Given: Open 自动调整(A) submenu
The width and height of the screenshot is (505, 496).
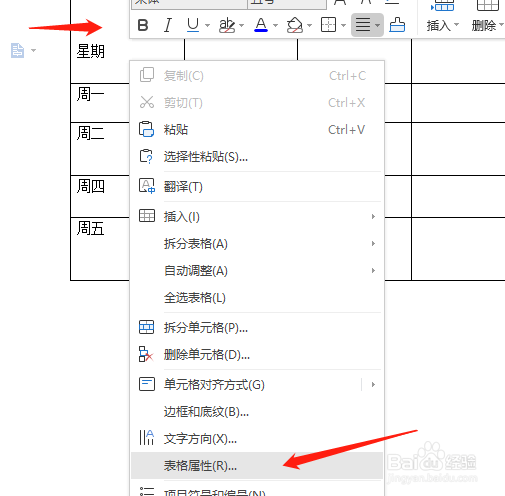Looking at the screenshot, I should (257, 271).
